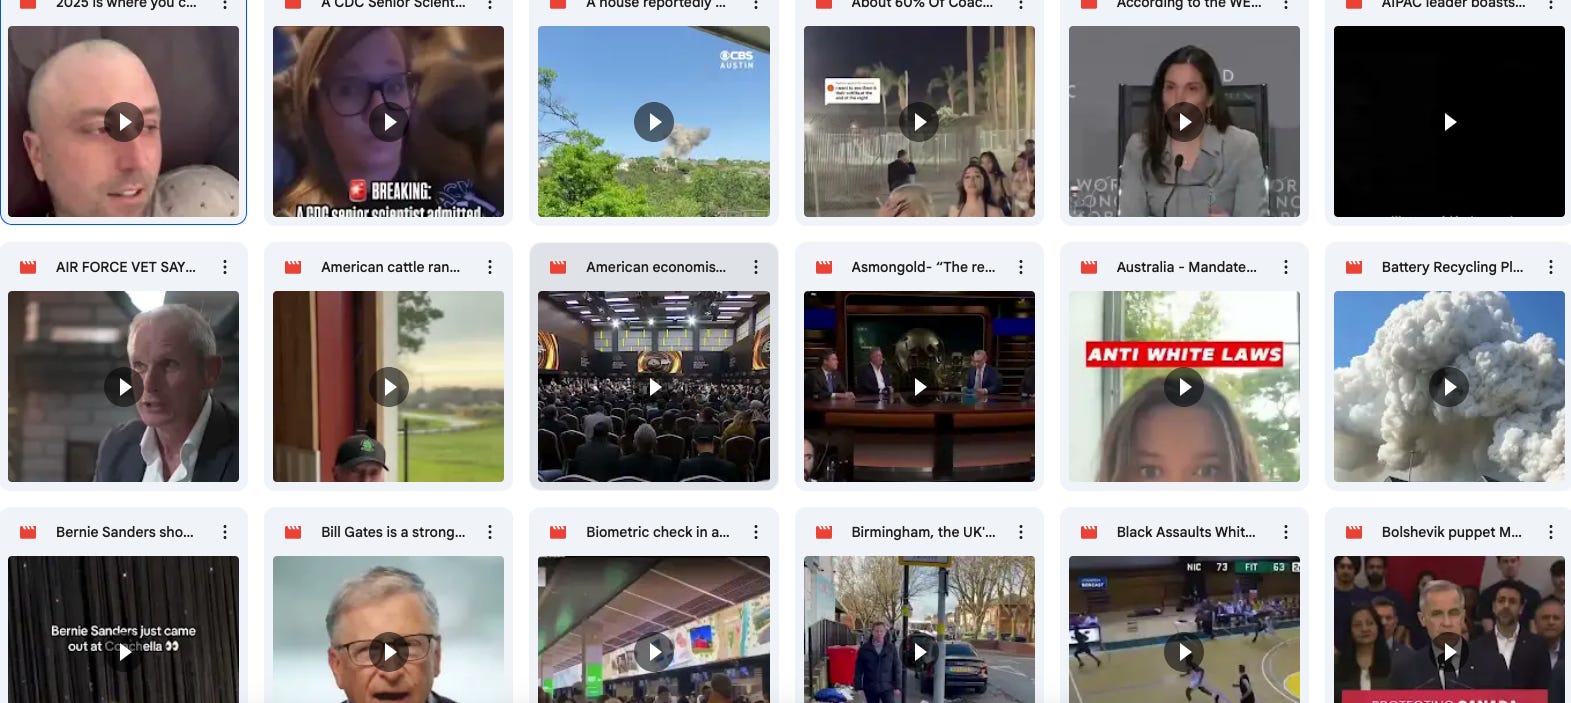Viewport: 1571px width, 703px height.
Task: Play the 'A CDC Senior Scient...' video
Action: pyautogui.click(x=389, y=122)
